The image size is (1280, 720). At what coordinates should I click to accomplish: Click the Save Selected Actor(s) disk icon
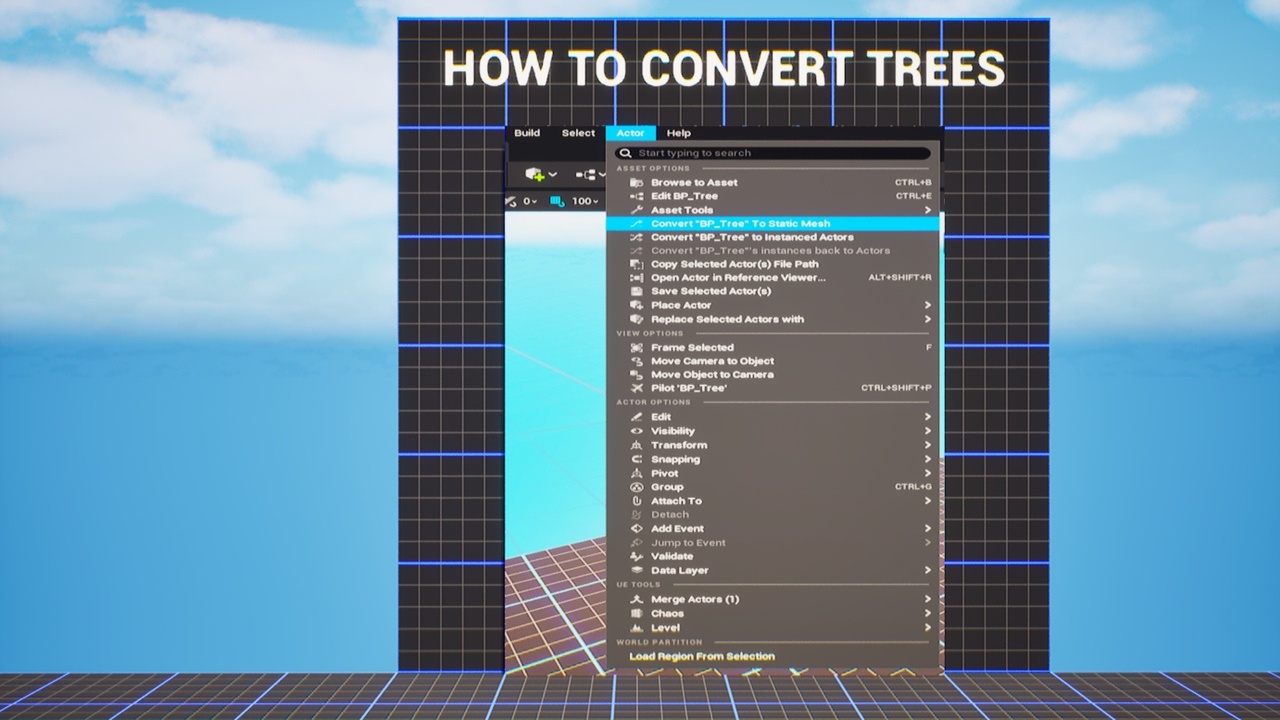pyautogui.click(x=637, y=291)
